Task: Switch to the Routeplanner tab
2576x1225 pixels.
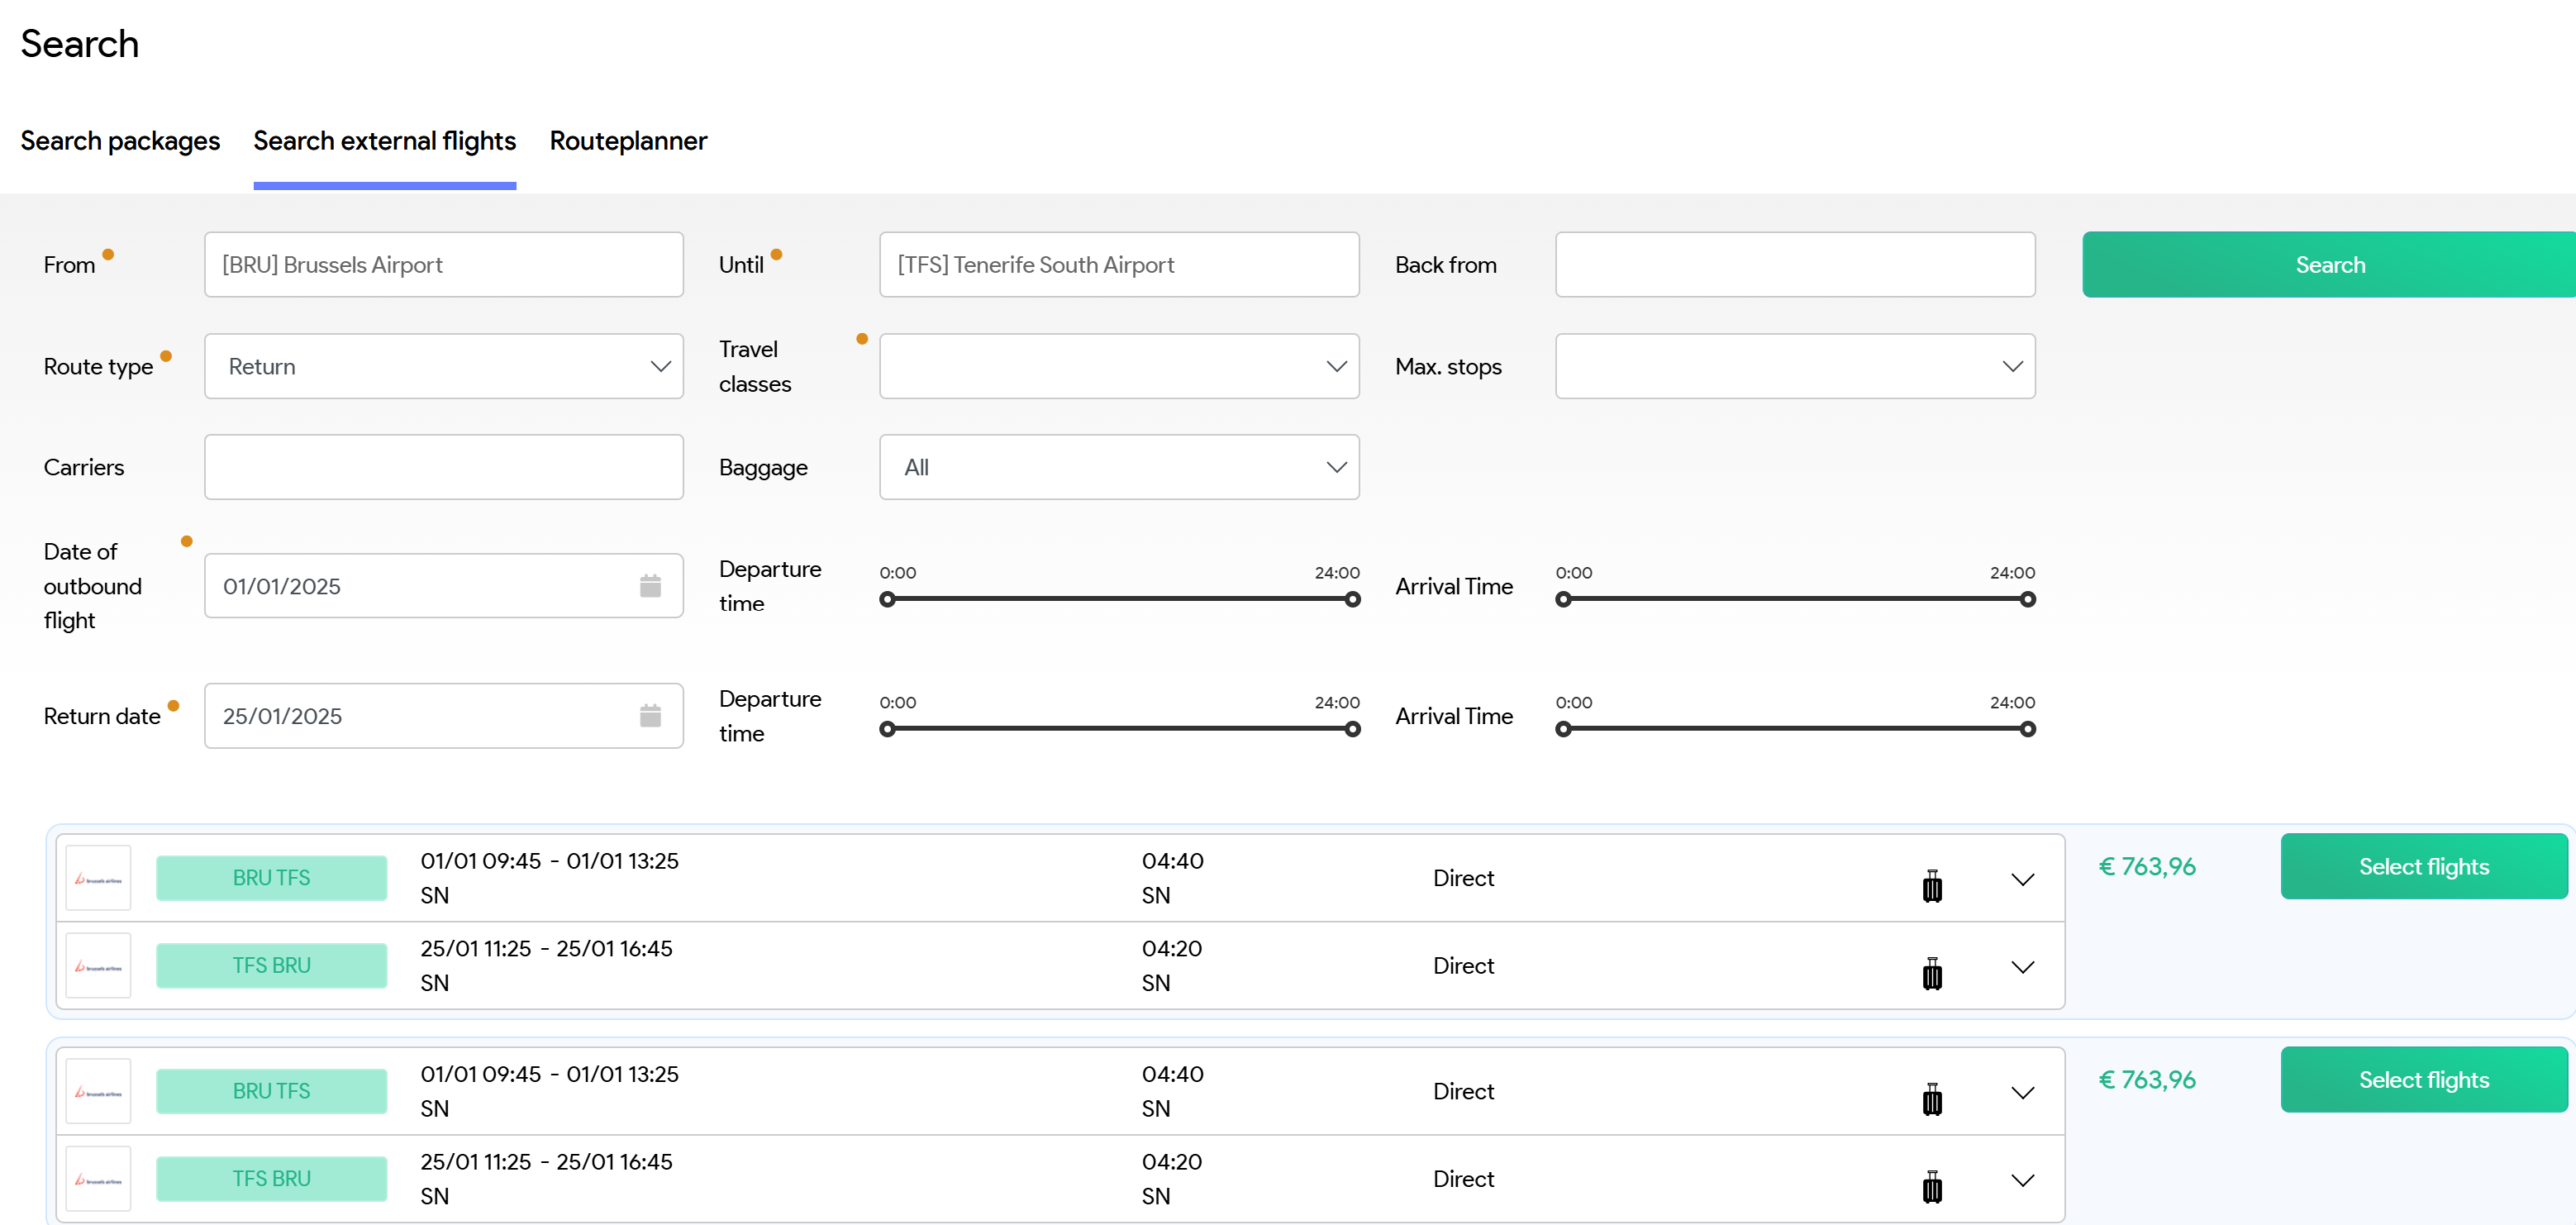Action: [x=628, y=141]
